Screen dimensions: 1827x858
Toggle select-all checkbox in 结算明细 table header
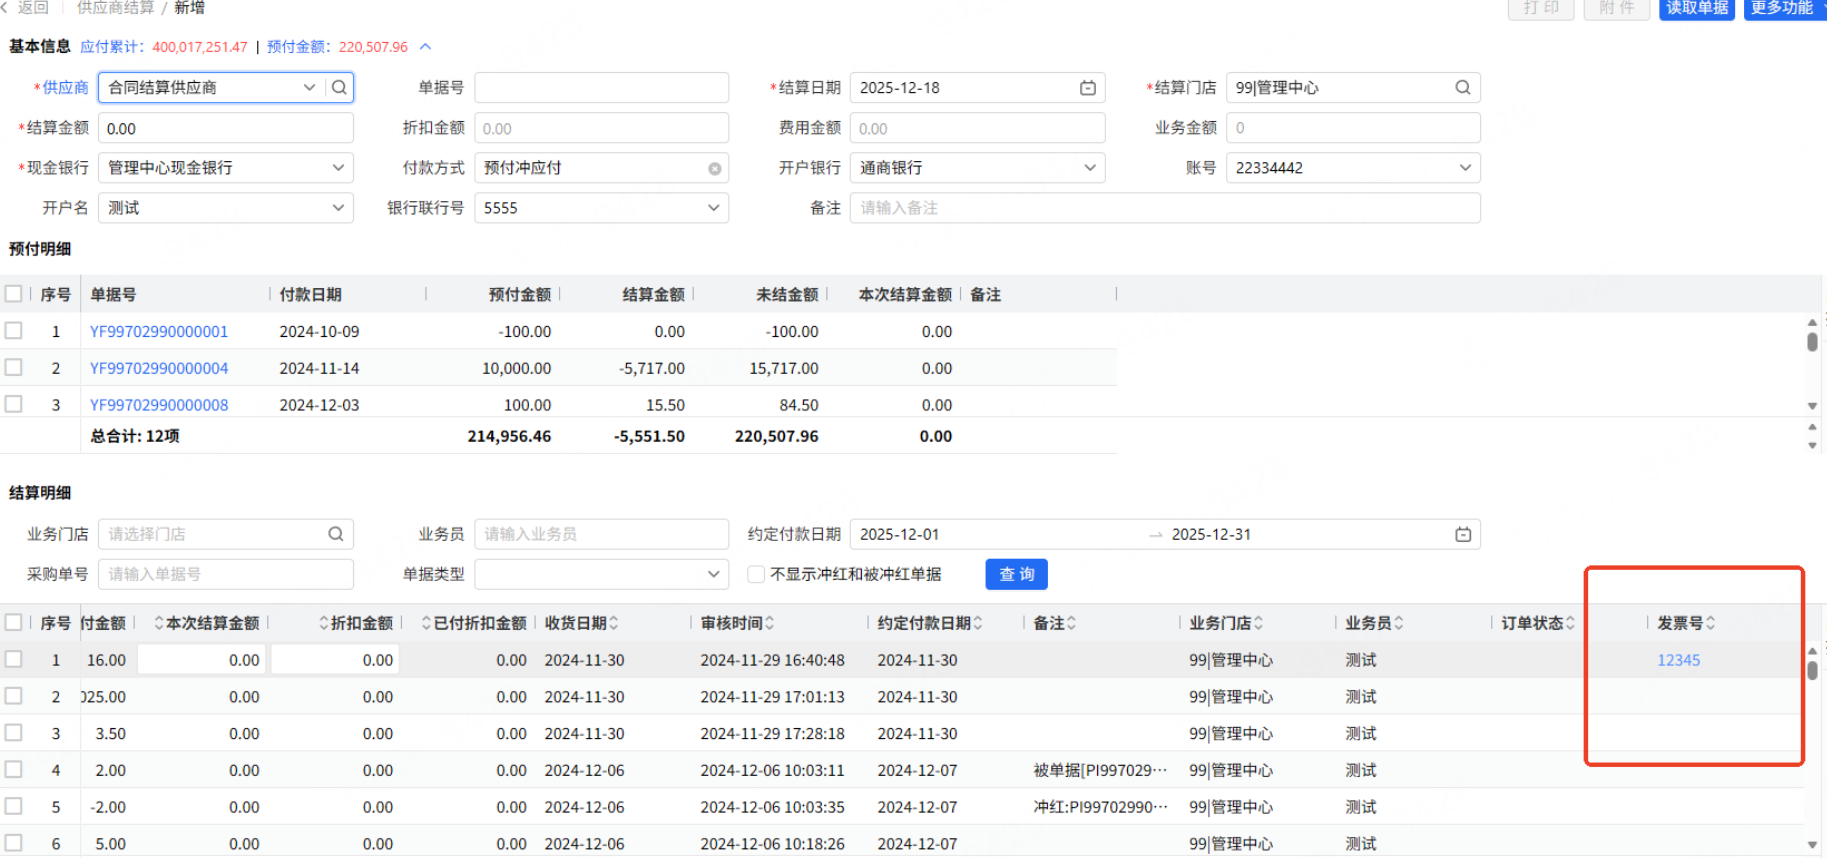(x=14, y=623)
